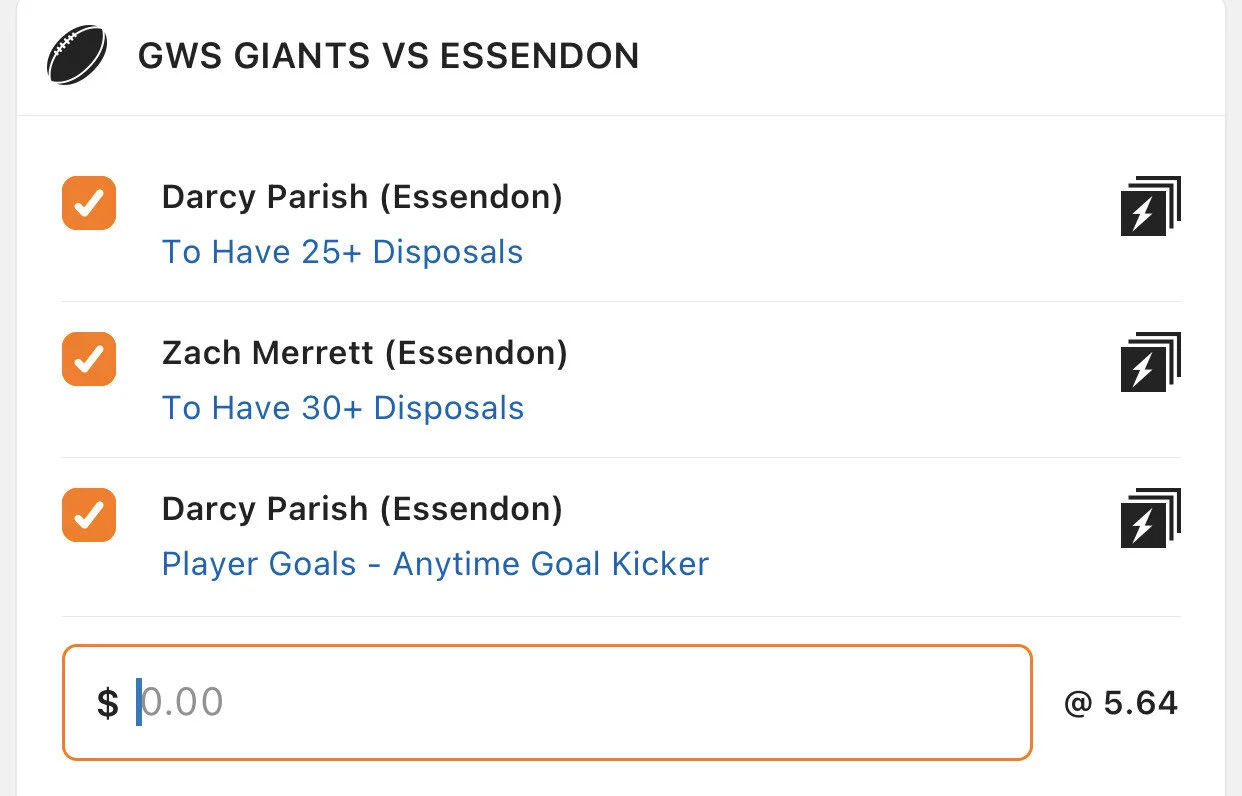This screenshot has width=1242, height=796.
Task: Click the lightning icon beside Zach Merrett
Action: click(x=1150, y=361)
